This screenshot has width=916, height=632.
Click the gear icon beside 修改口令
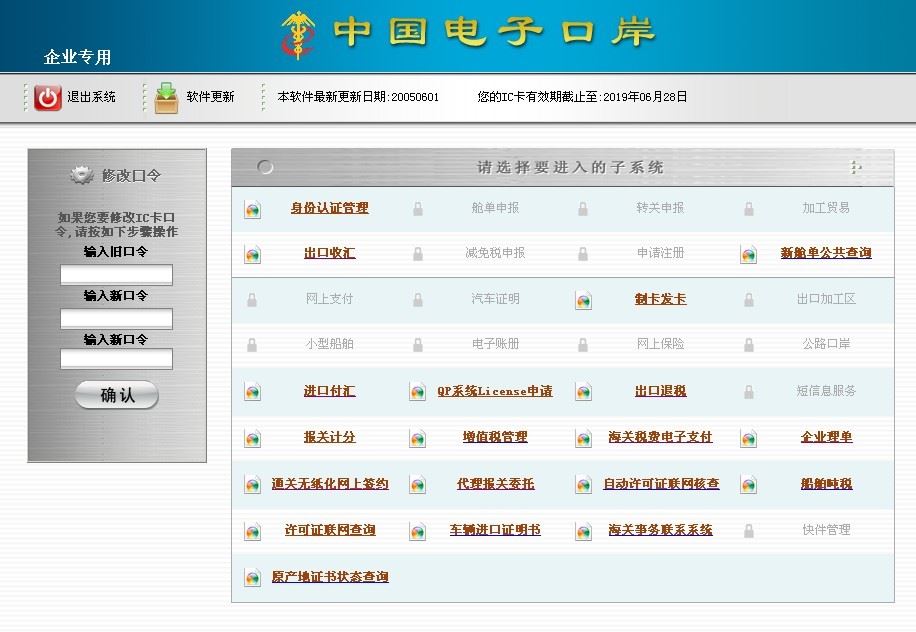82,175
